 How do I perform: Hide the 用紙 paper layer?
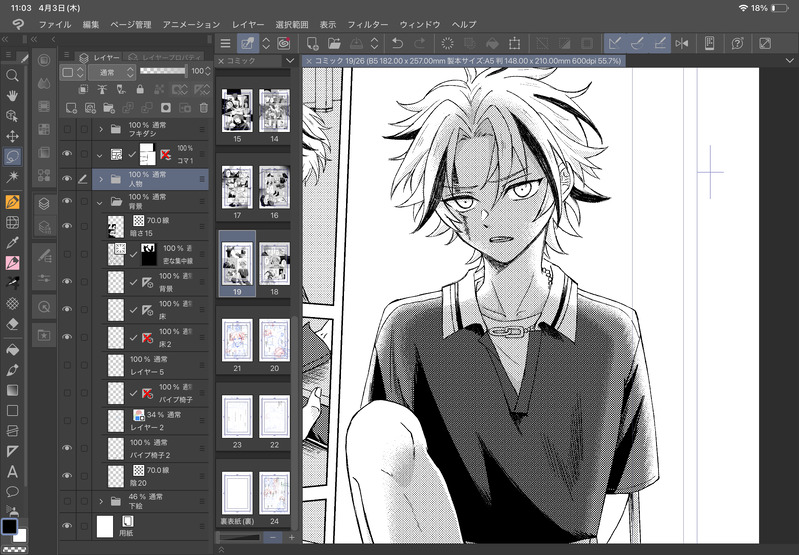(x=67, y=526)
